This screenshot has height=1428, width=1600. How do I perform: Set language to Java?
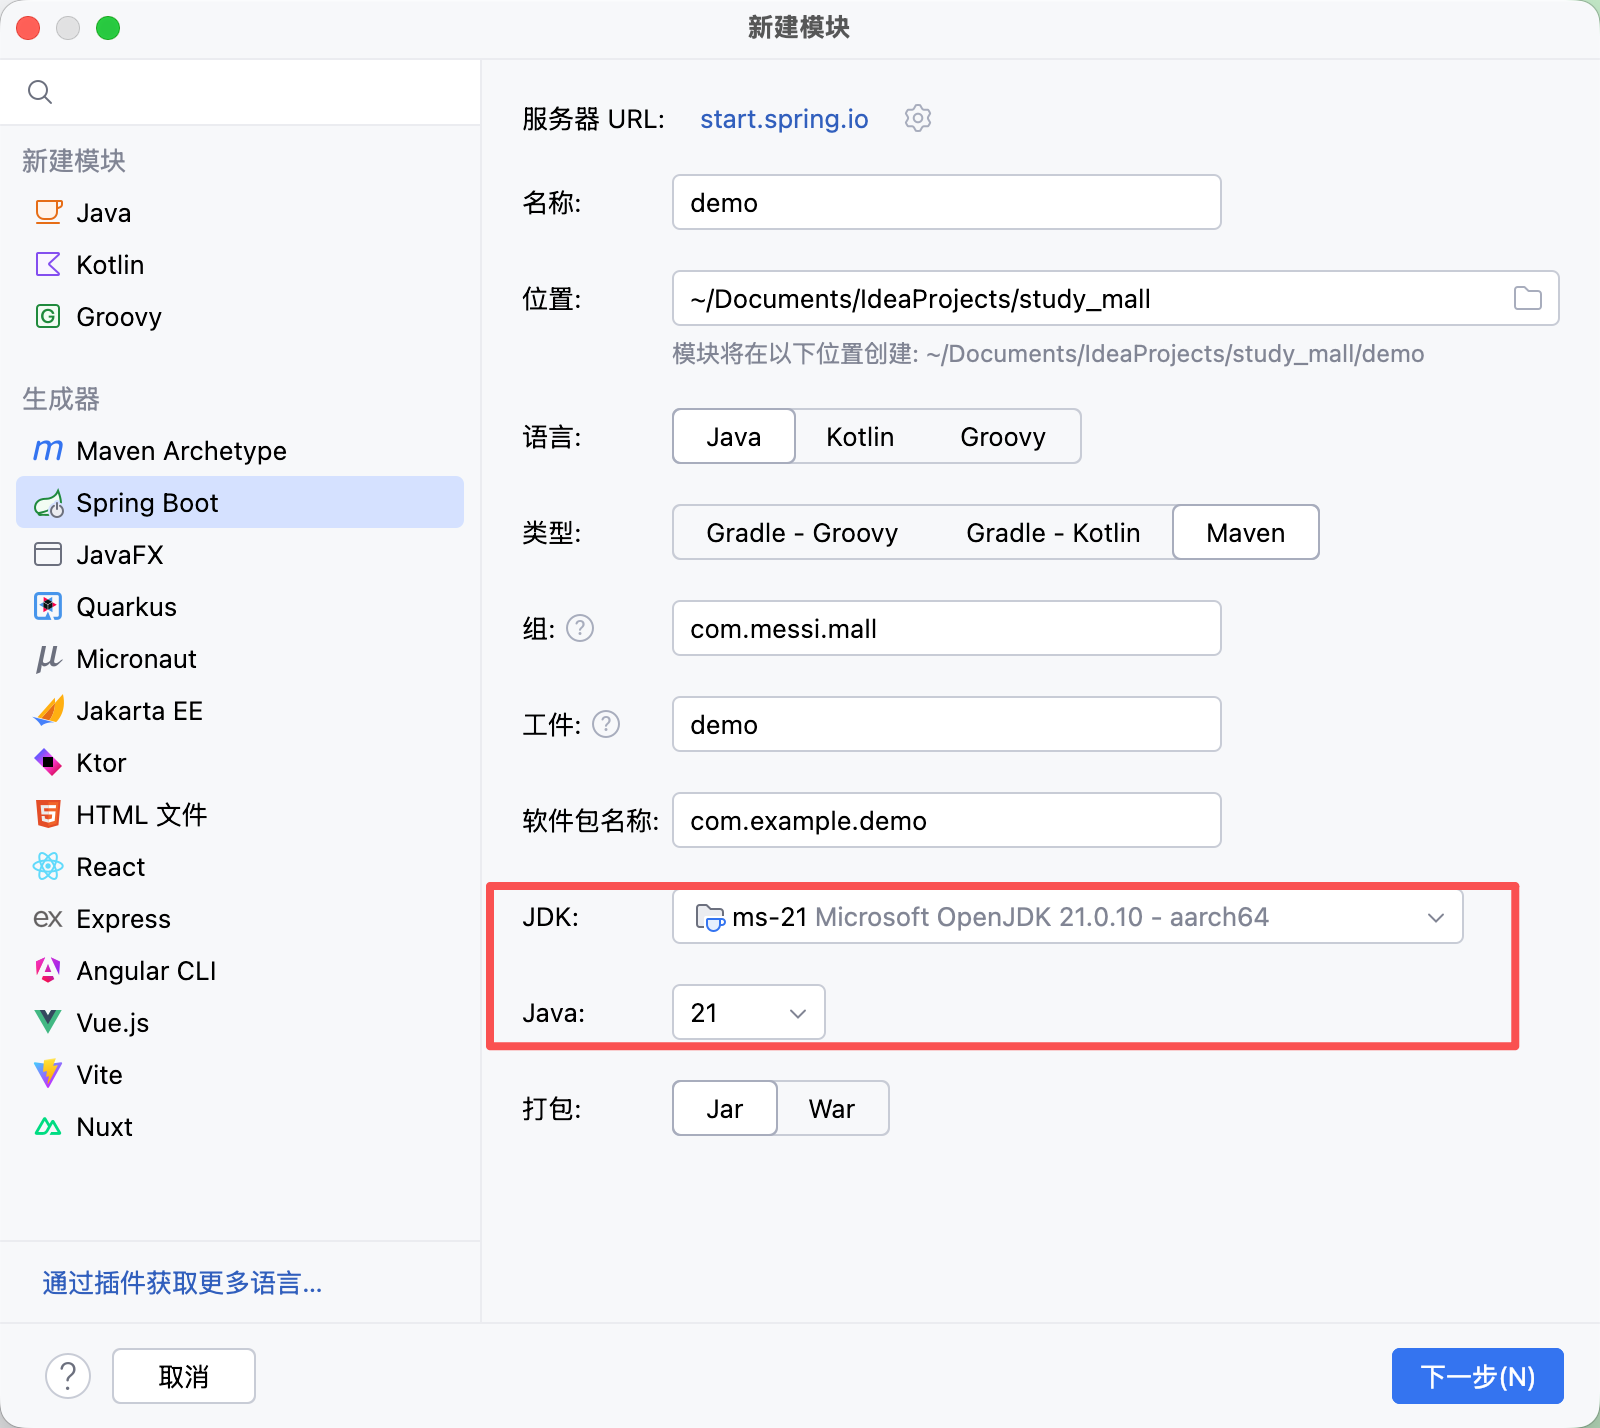(x=734, y=436)
